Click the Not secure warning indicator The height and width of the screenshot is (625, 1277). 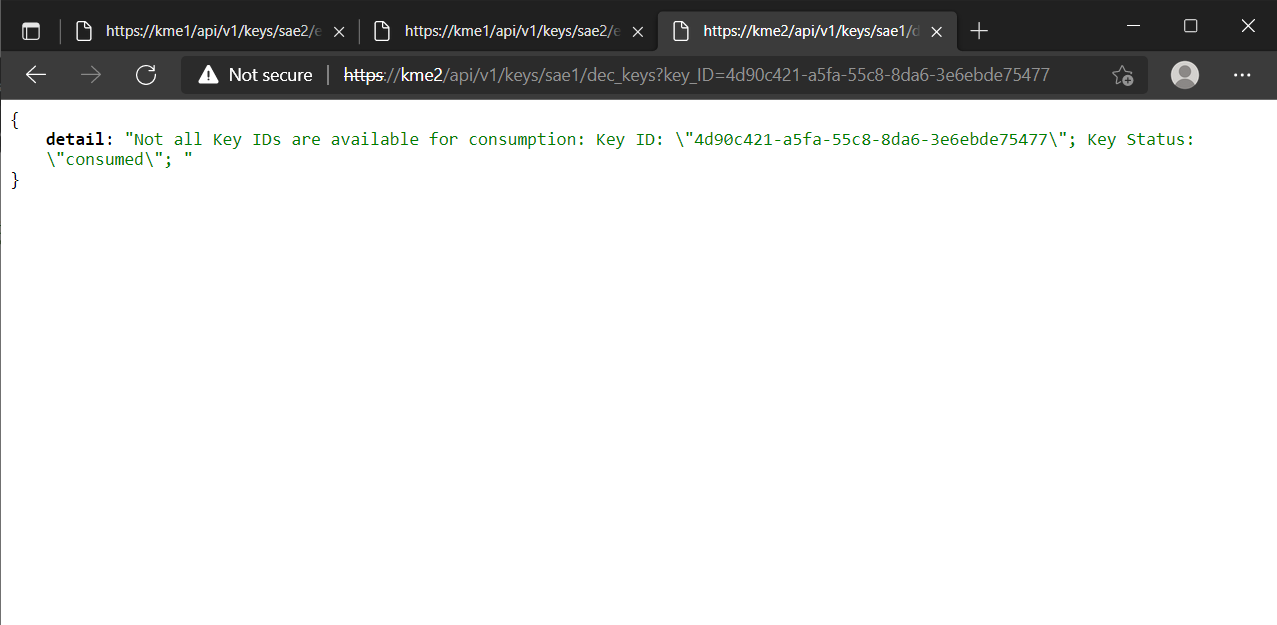[x=256, y=75]
